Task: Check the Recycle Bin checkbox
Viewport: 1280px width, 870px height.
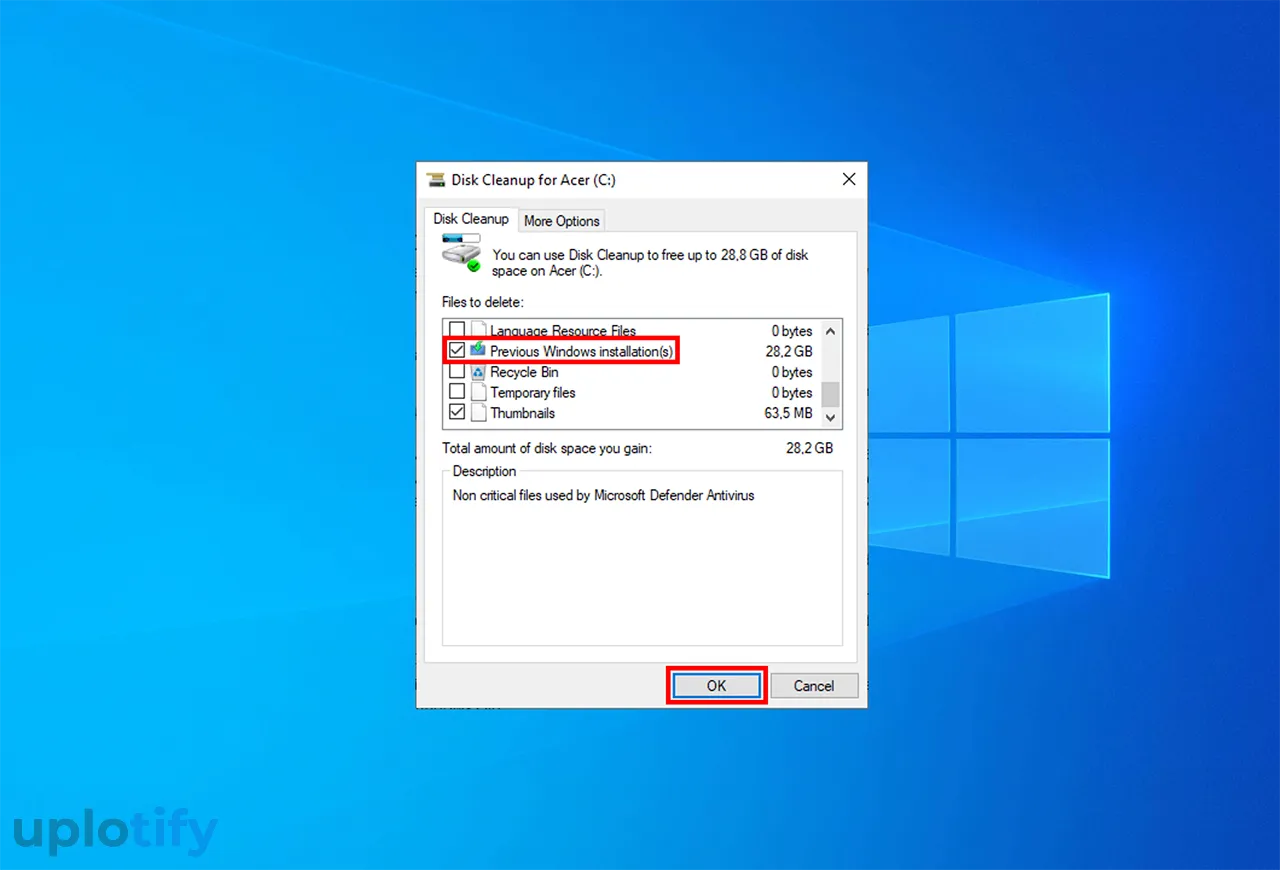Action: click(457, 372)
